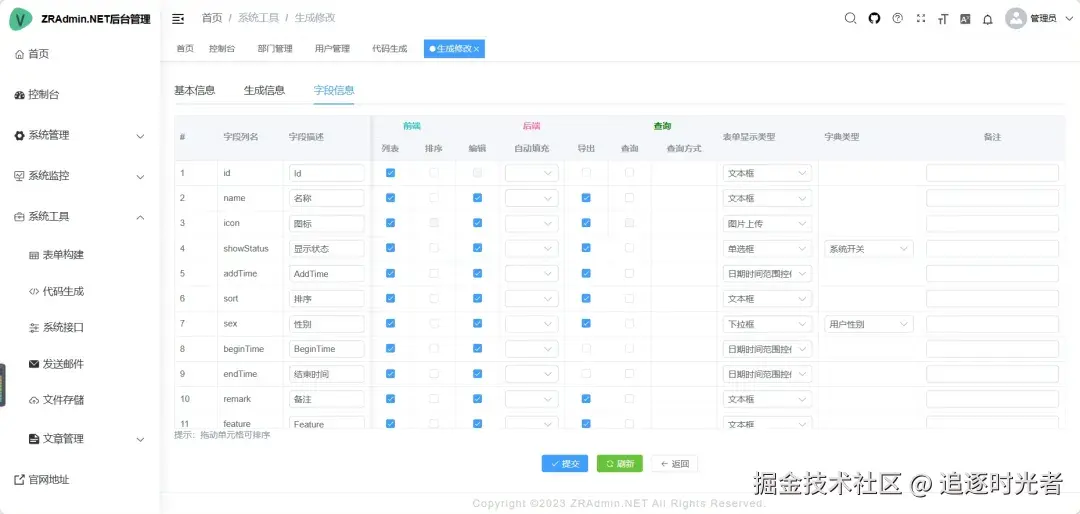Image resolution: width=1080 pixels, height=514 pixels.
Task: Open the 代码生成 page tab
Action: 390,49
